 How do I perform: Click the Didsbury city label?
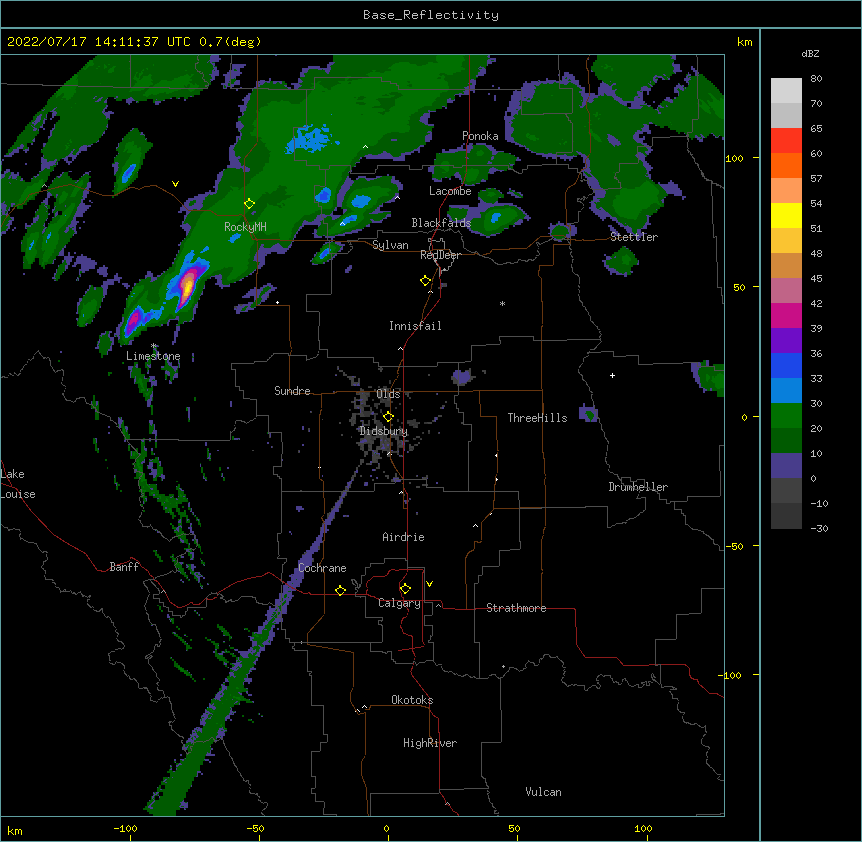click(384, 431)
